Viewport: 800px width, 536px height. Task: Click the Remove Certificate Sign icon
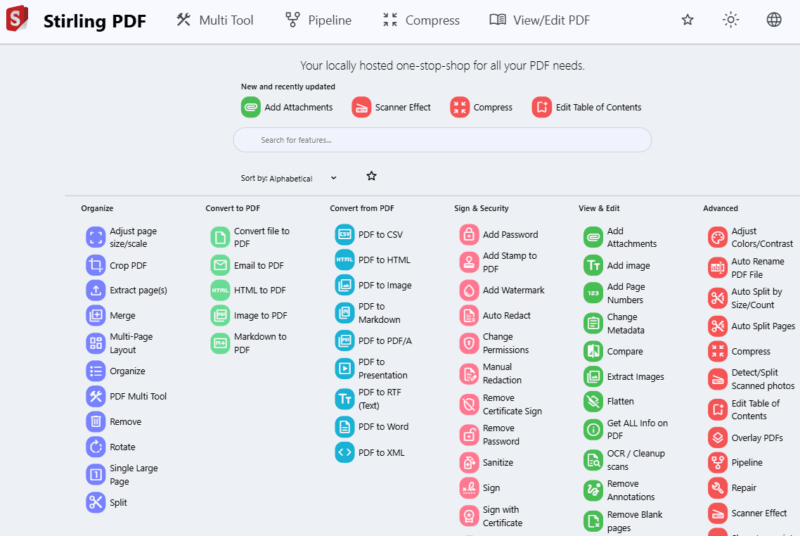pyautogui.click(x=469, y=404)
